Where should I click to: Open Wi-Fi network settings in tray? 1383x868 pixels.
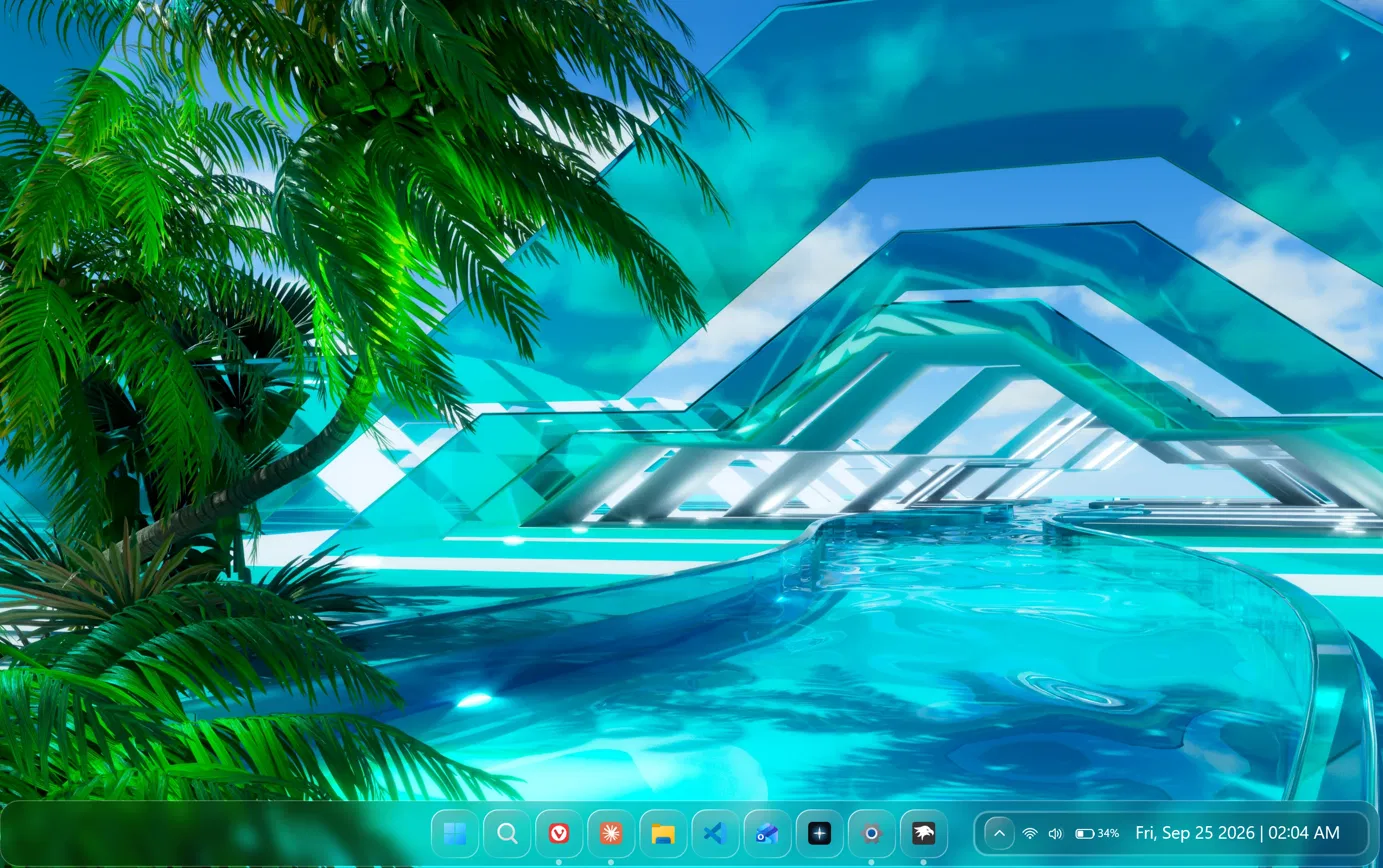pyautogui.click(x=1029, y=833)
